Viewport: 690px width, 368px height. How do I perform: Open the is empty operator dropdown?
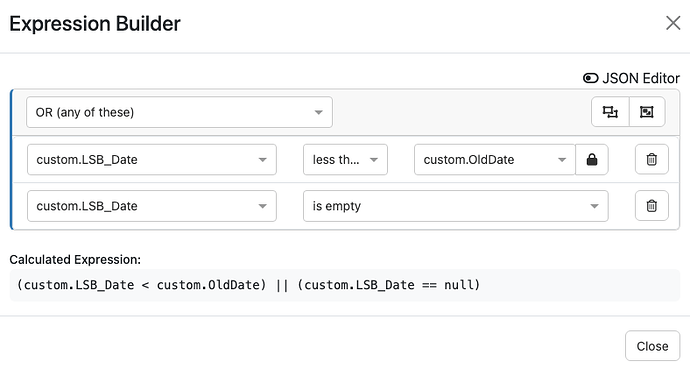[x=455, y=206]
